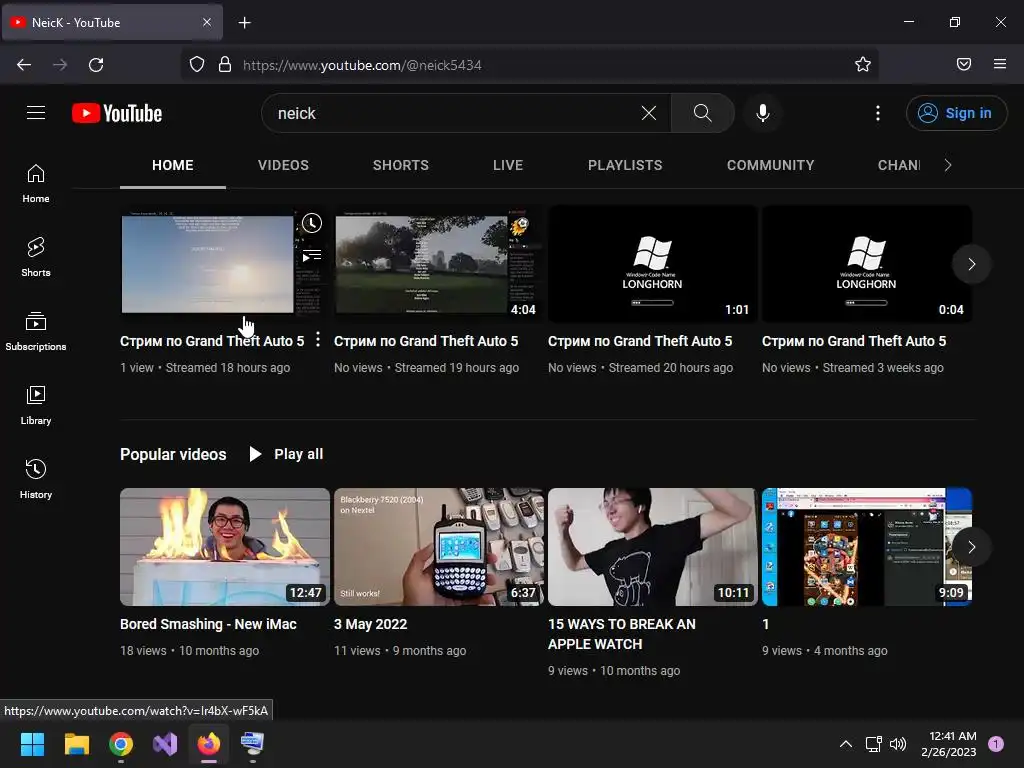Image resolution: width=1024 pixels, height=768 pixels.
Task: Add first stream to queue
Action: click(x=312, y=255)
